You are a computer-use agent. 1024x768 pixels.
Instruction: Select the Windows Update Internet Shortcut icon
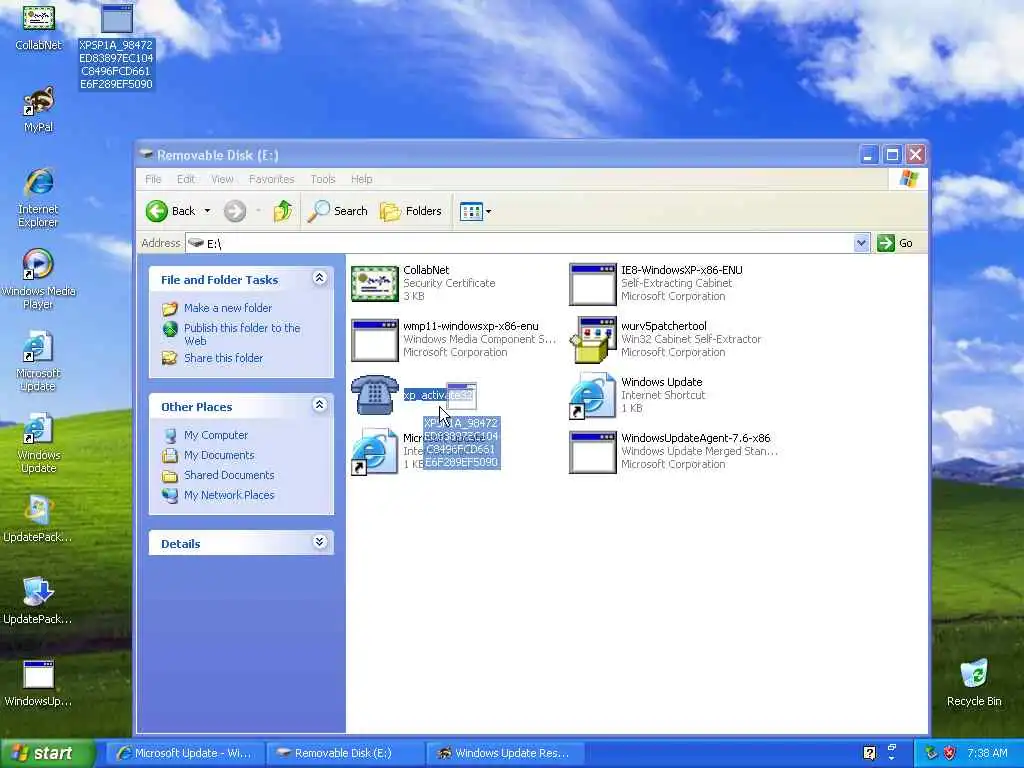click(592, 396)
